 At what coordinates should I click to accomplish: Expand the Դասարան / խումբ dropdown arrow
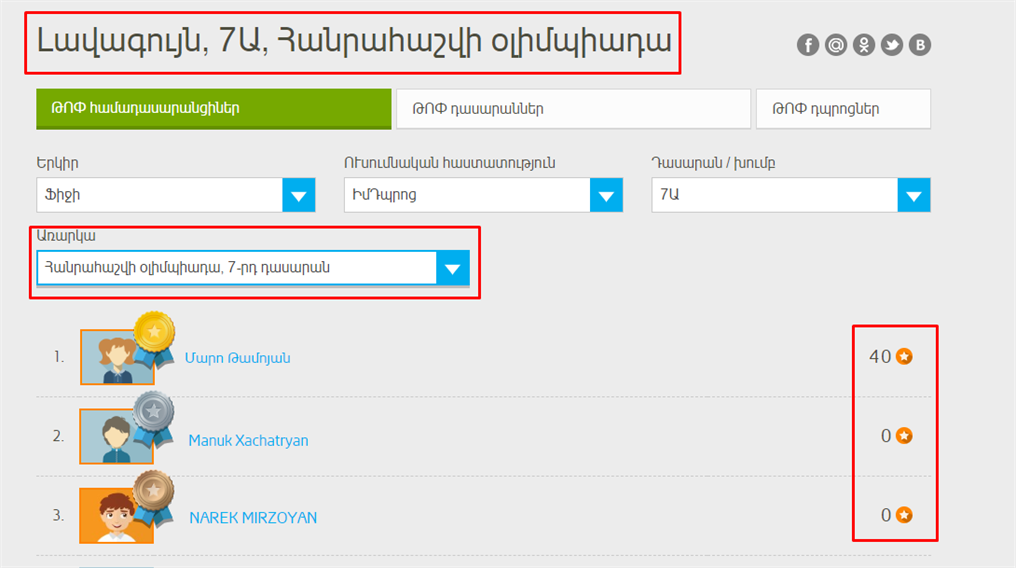tap(914, 195)
